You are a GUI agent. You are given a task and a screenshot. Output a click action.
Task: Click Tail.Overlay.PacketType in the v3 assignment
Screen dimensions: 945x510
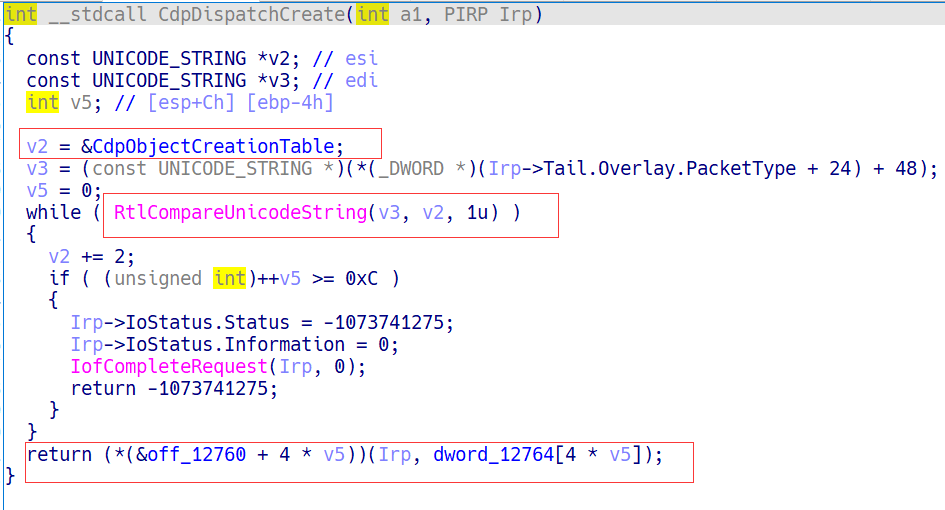(669, 168)
